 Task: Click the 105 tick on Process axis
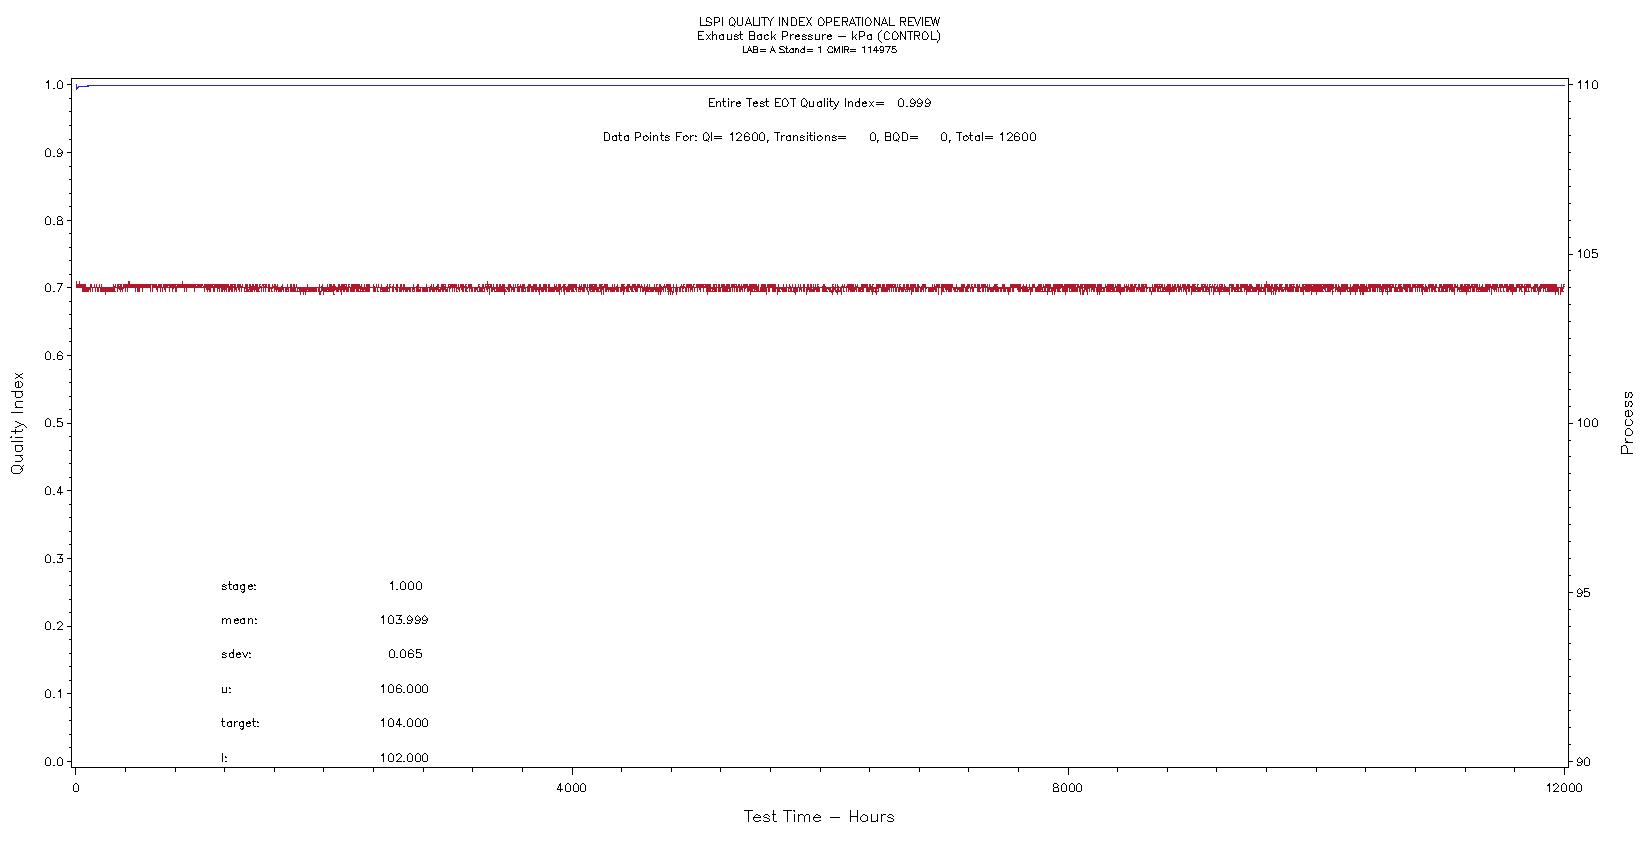pos(1587,254)
